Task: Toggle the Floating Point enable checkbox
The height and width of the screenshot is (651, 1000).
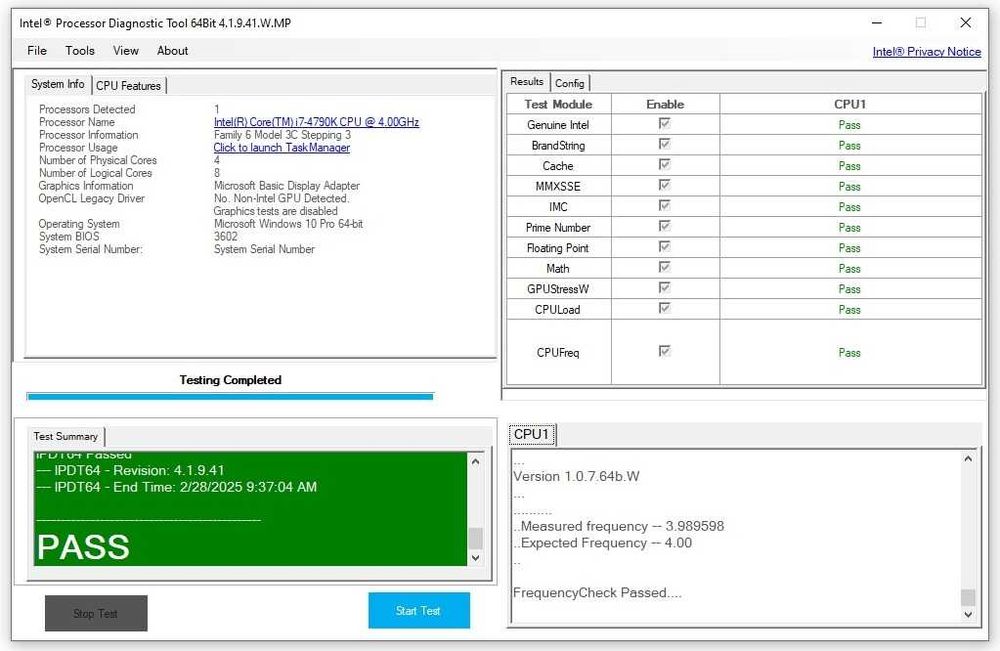Action: (x=665, y=246)
